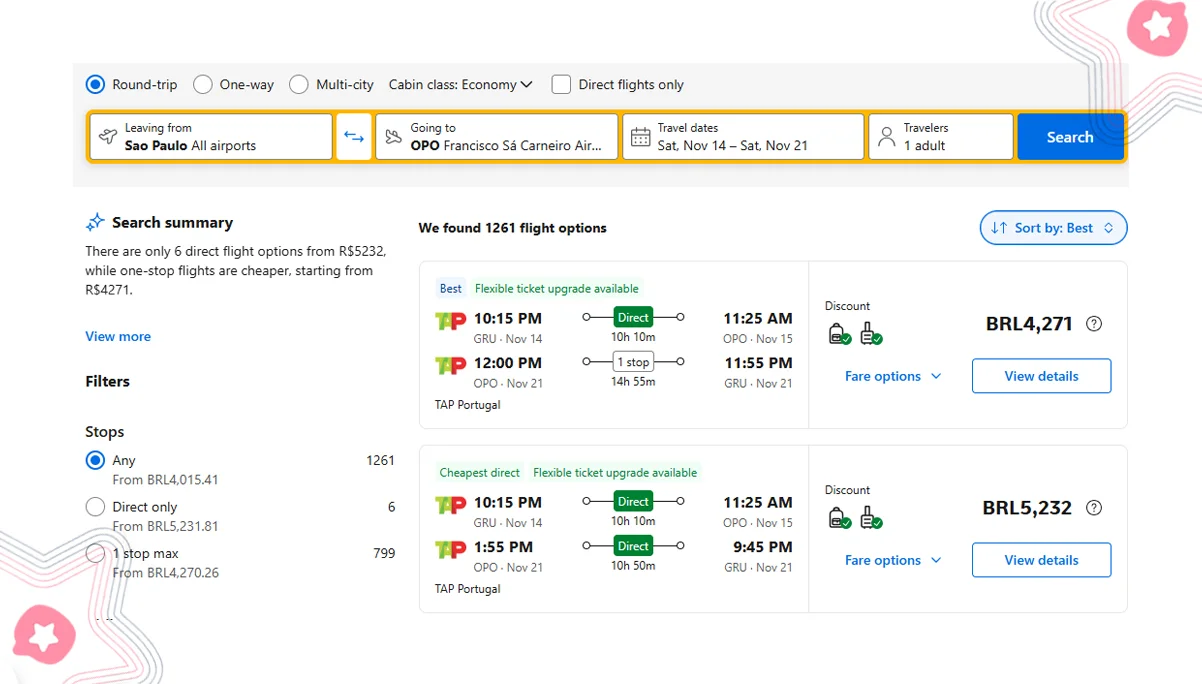This screenshot has height=684, width=1202.
Task: Enable Direct flights only checkbox
Action: [561, 85]
